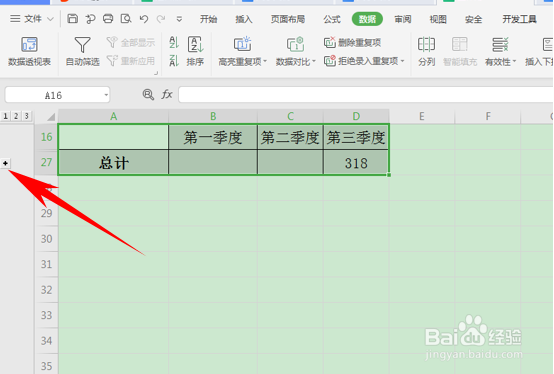This screenshot has height=374, width=554.
Task: Click the Redo arrow icon
Action: [x=161, y=19]
